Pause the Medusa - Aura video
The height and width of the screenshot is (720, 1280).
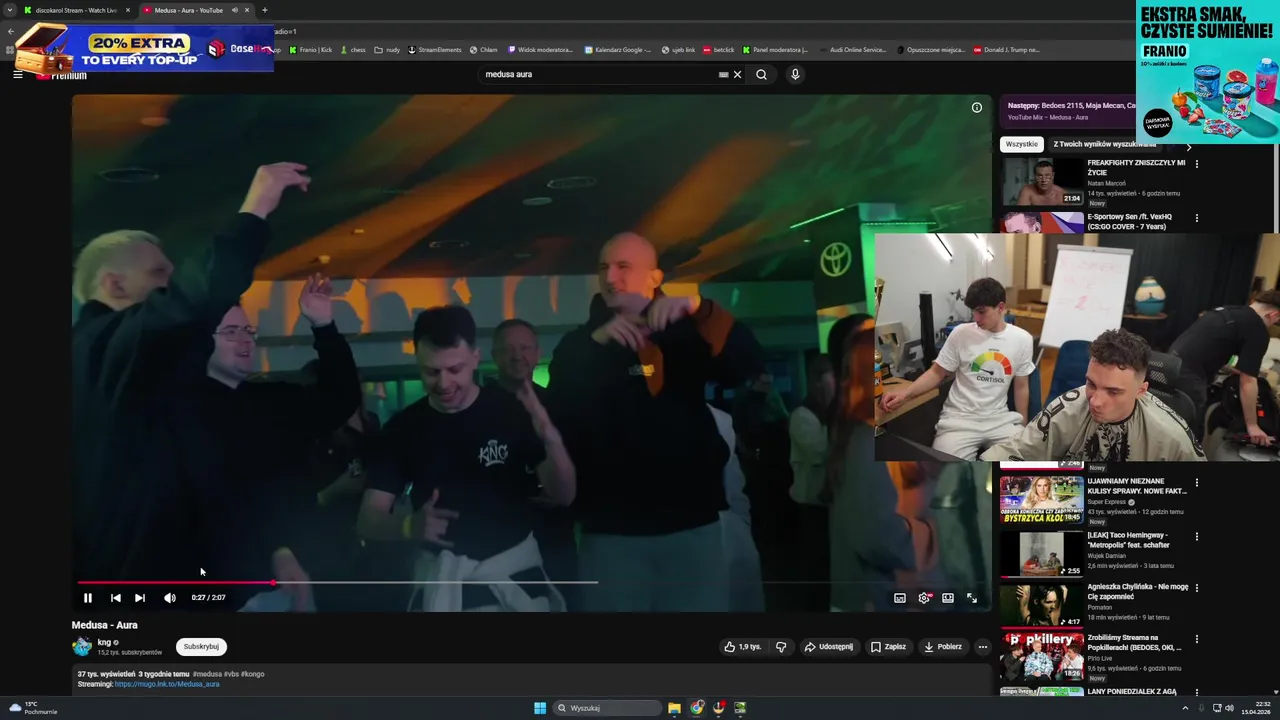(x=88, y=598)
